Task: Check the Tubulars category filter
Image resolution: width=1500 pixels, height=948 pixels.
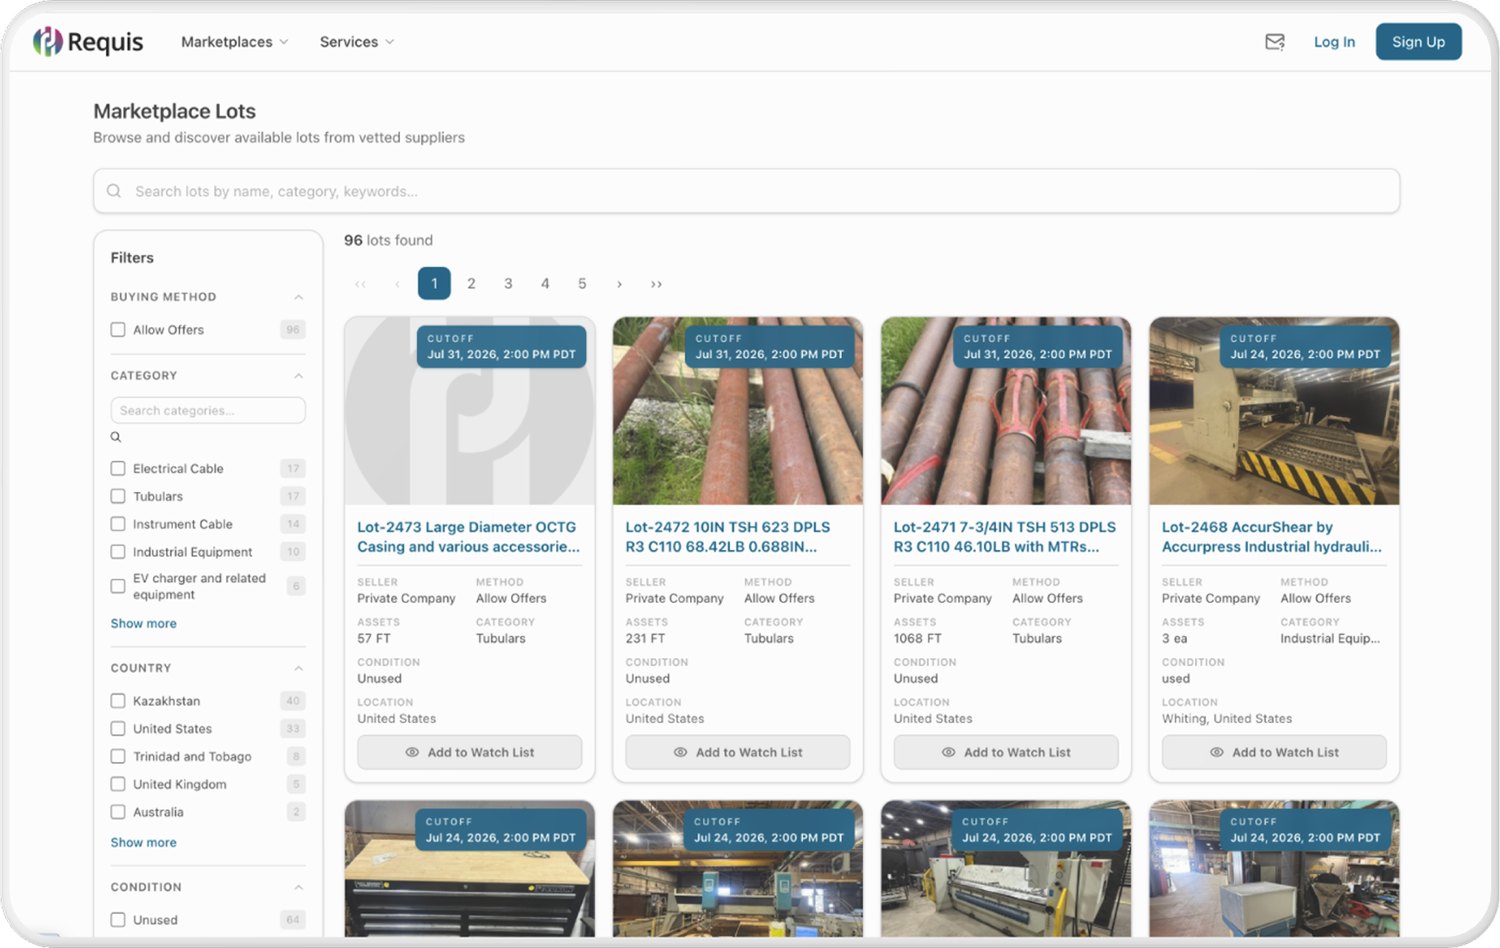Action: pyautogui.click(x=118, y=496)
